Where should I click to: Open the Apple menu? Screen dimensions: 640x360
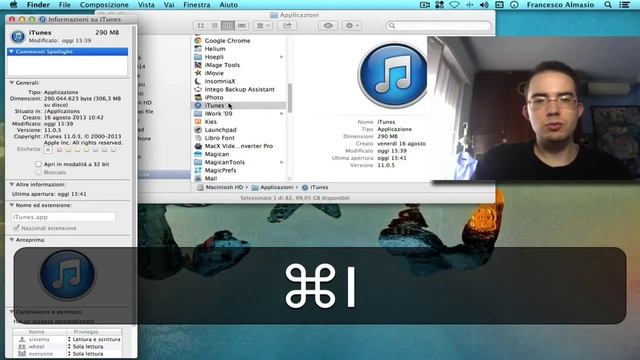pos(13,5)
